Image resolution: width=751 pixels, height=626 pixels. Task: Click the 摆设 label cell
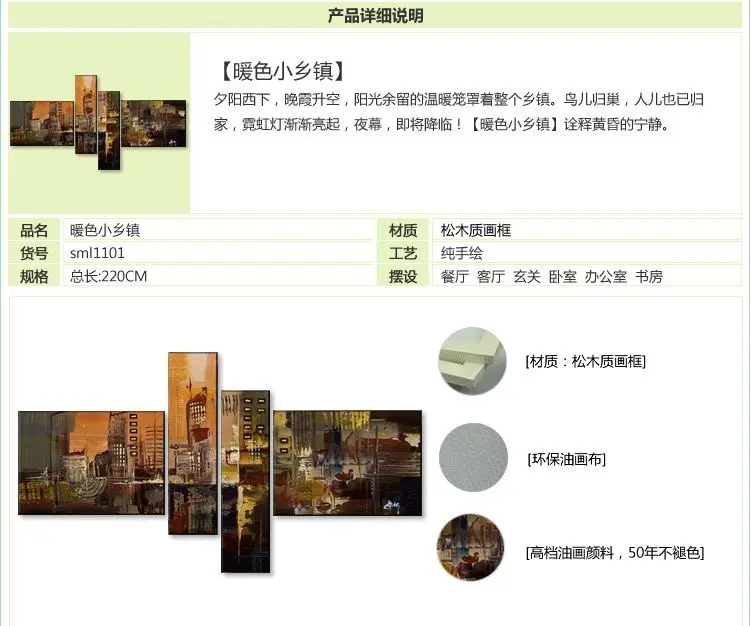click(x=403, y=276)
